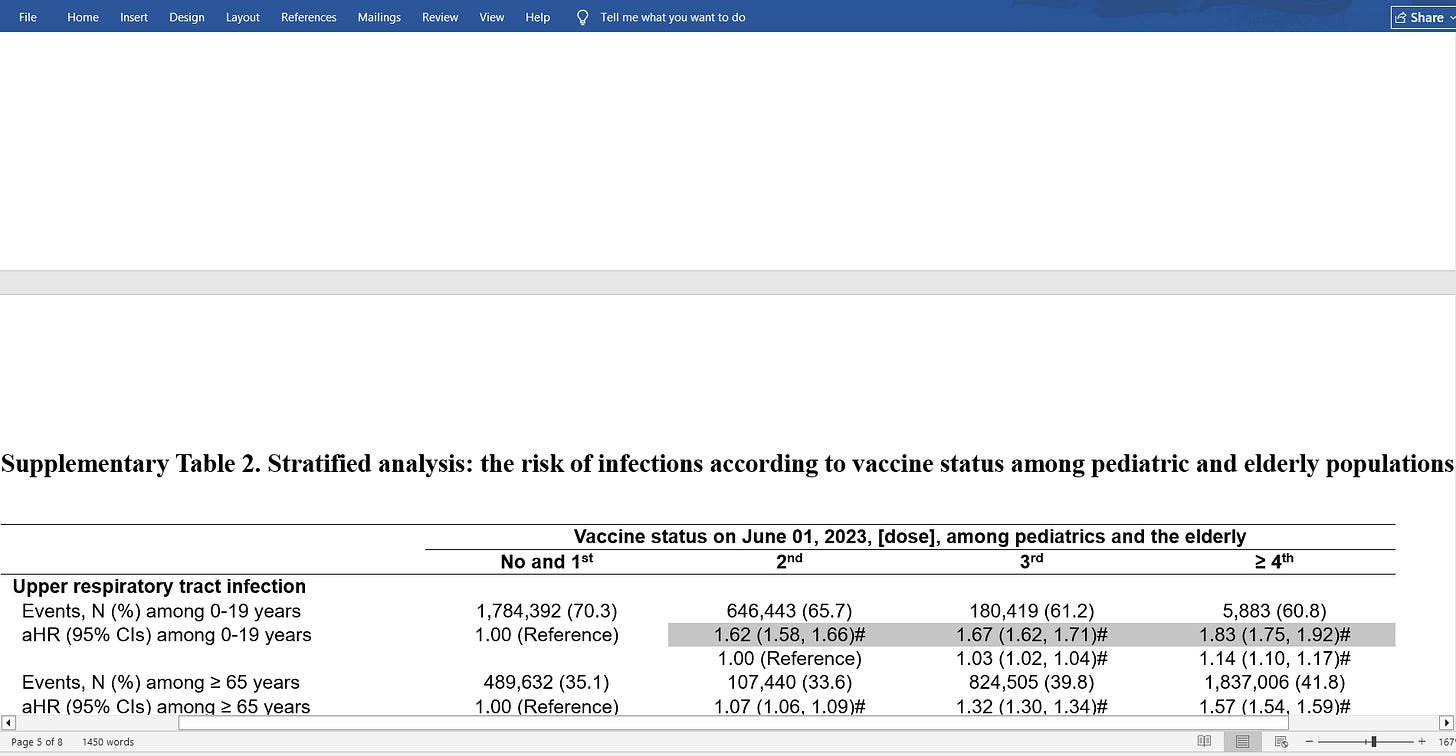Open the File menu
Image resolution: width=1456 pixels, height=756 pixels.
(x=28, y=17)
